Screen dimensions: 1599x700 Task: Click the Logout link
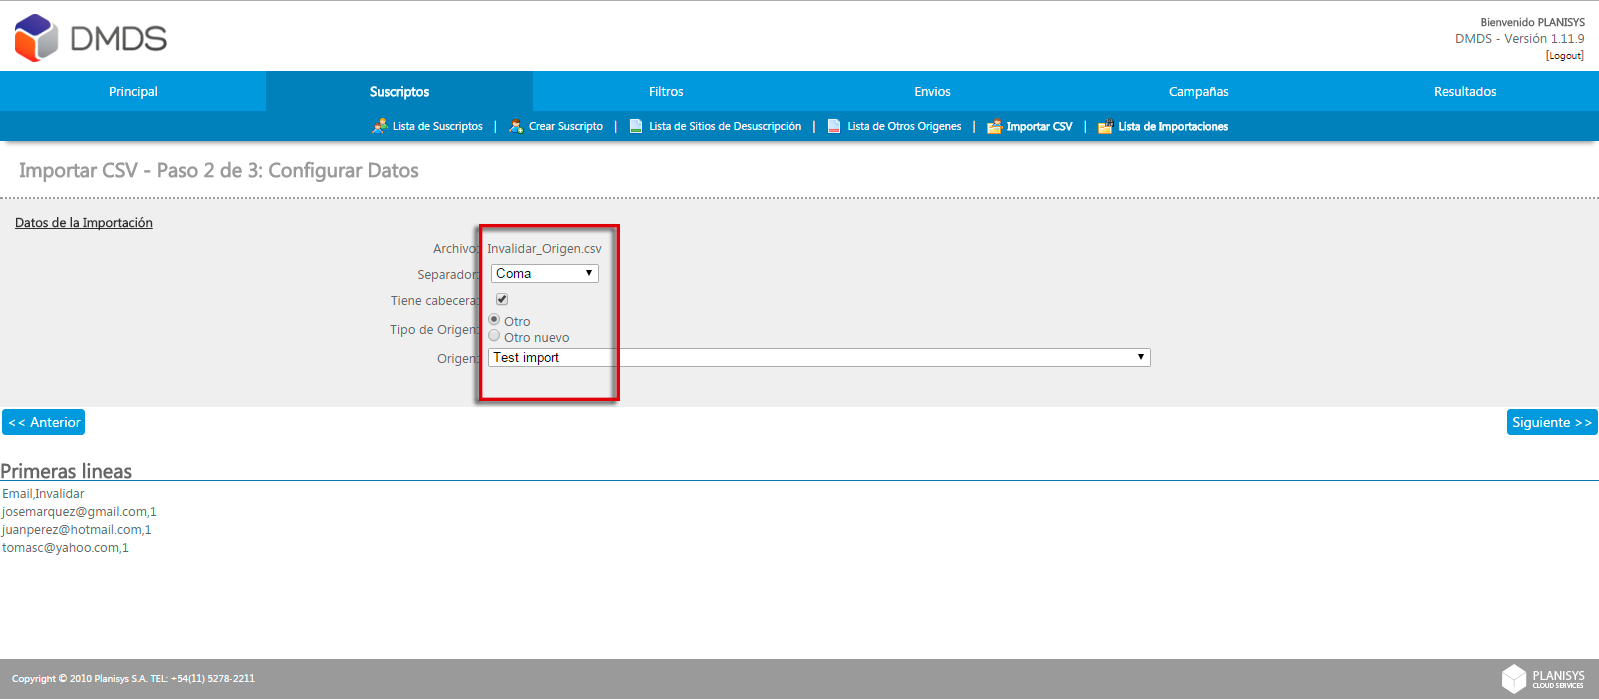(1564, 56)
